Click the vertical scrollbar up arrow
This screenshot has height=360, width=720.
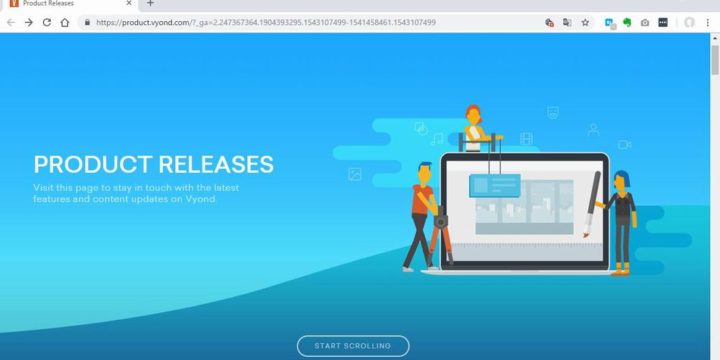pos(715,38)
